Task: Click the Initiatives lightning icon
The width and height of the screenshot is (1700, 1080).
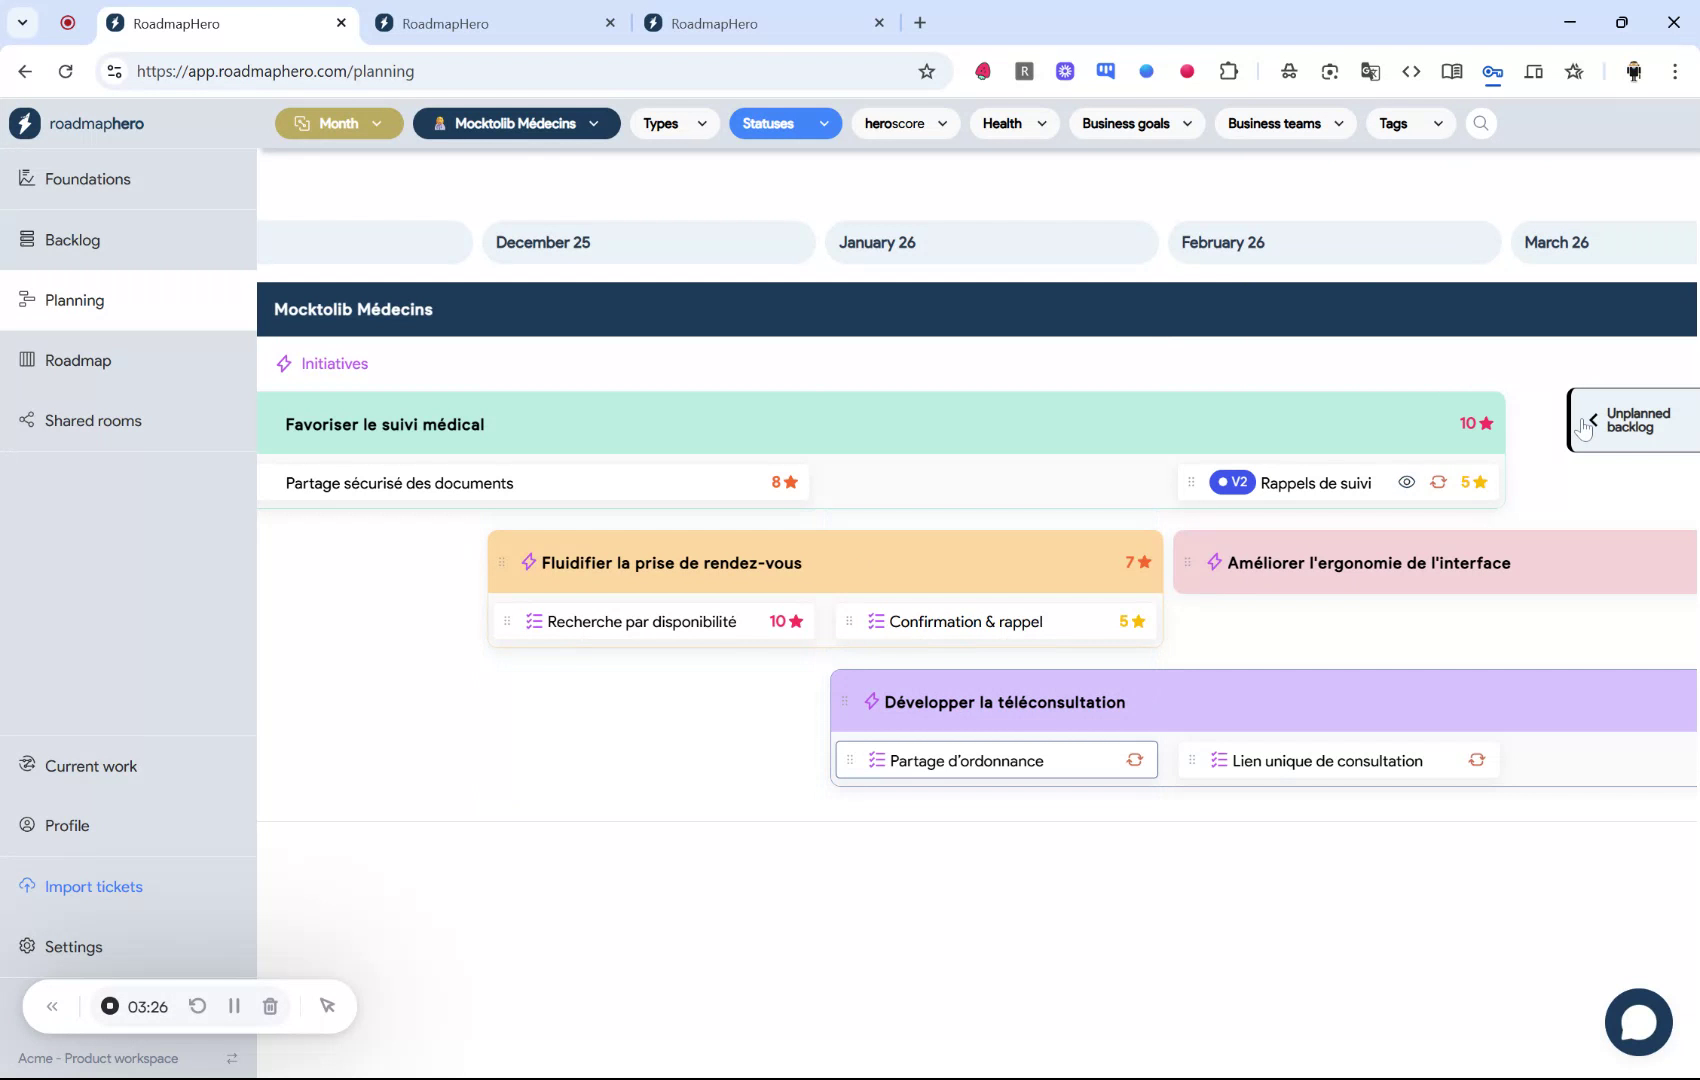Action: pyautogui.click(x=284, y=363)
